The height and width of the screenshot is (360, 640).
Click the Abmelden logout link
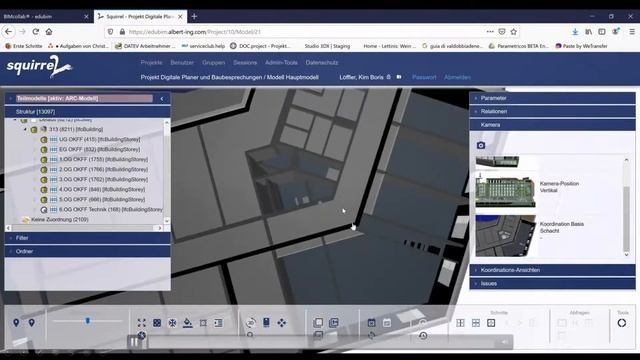457,77
